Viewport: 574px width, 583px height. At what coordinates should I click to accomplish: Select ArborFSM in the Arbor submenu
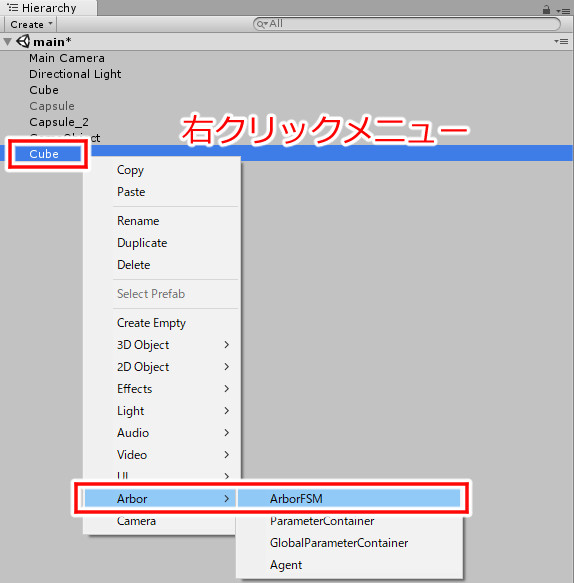coord(349,498)
